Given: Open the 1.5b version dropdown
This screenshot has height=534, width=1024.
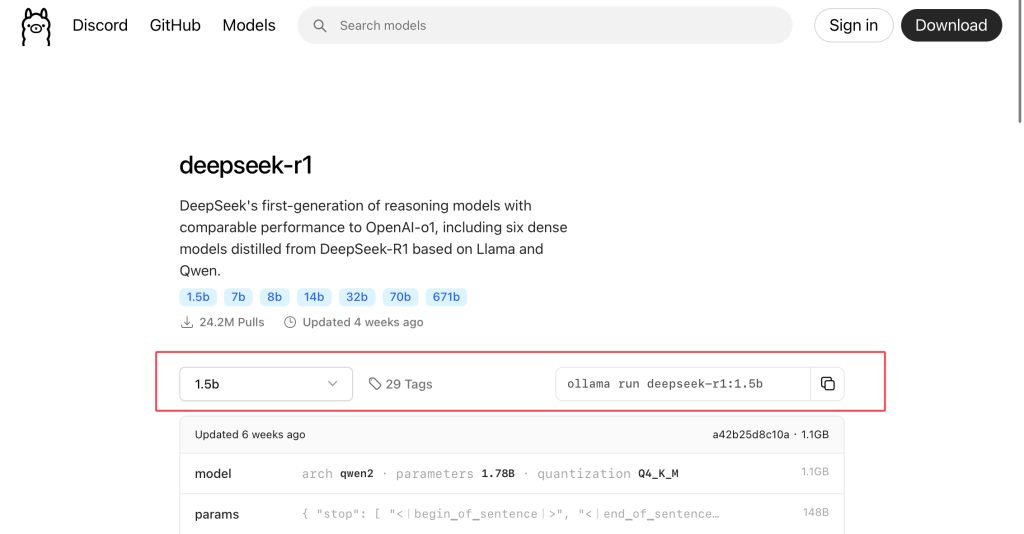Looking at the screenshot, I should [x=265, y=384].
